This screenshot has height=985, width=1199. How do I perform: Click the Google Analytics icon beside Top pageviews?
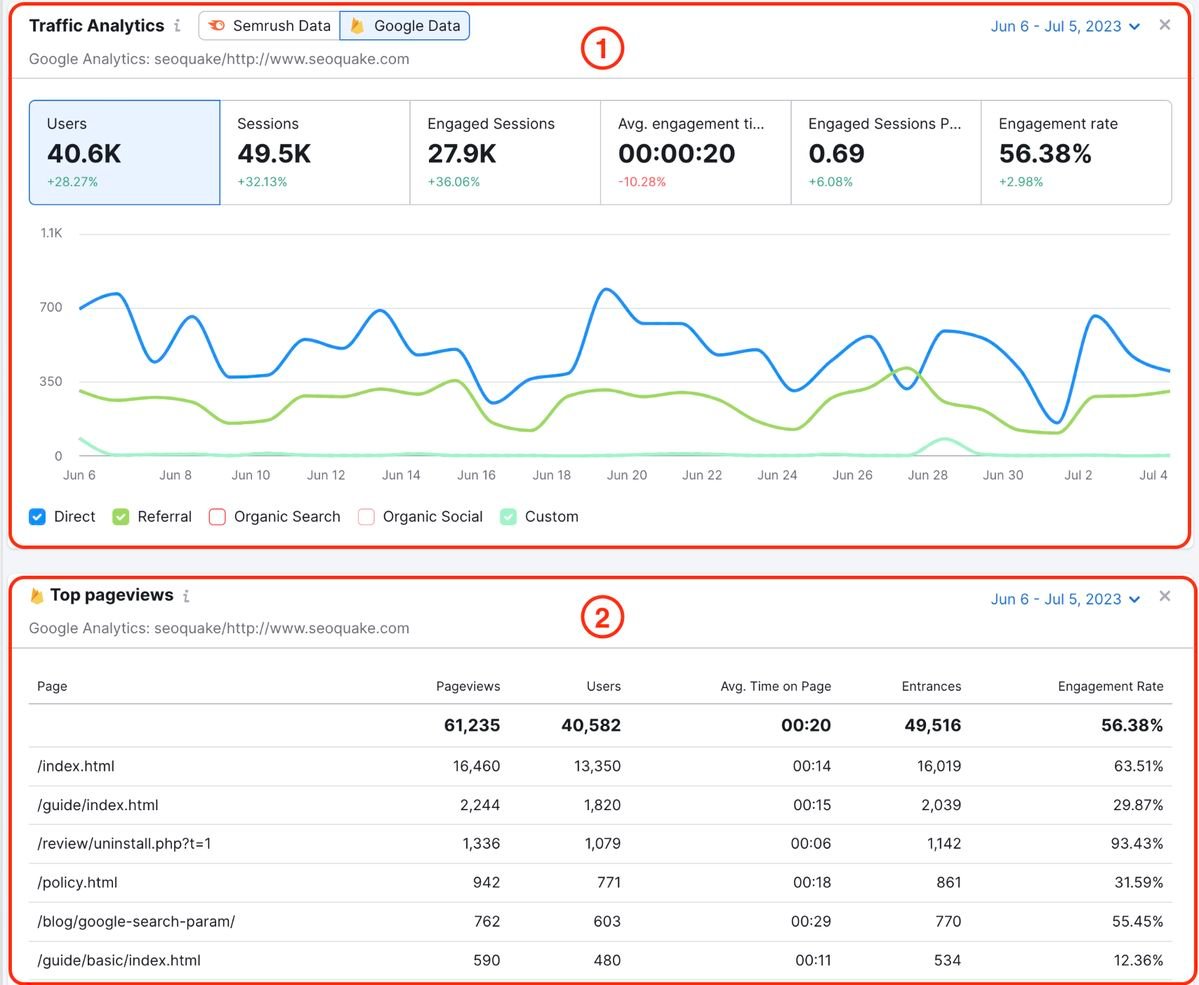[x=37, y=596]
